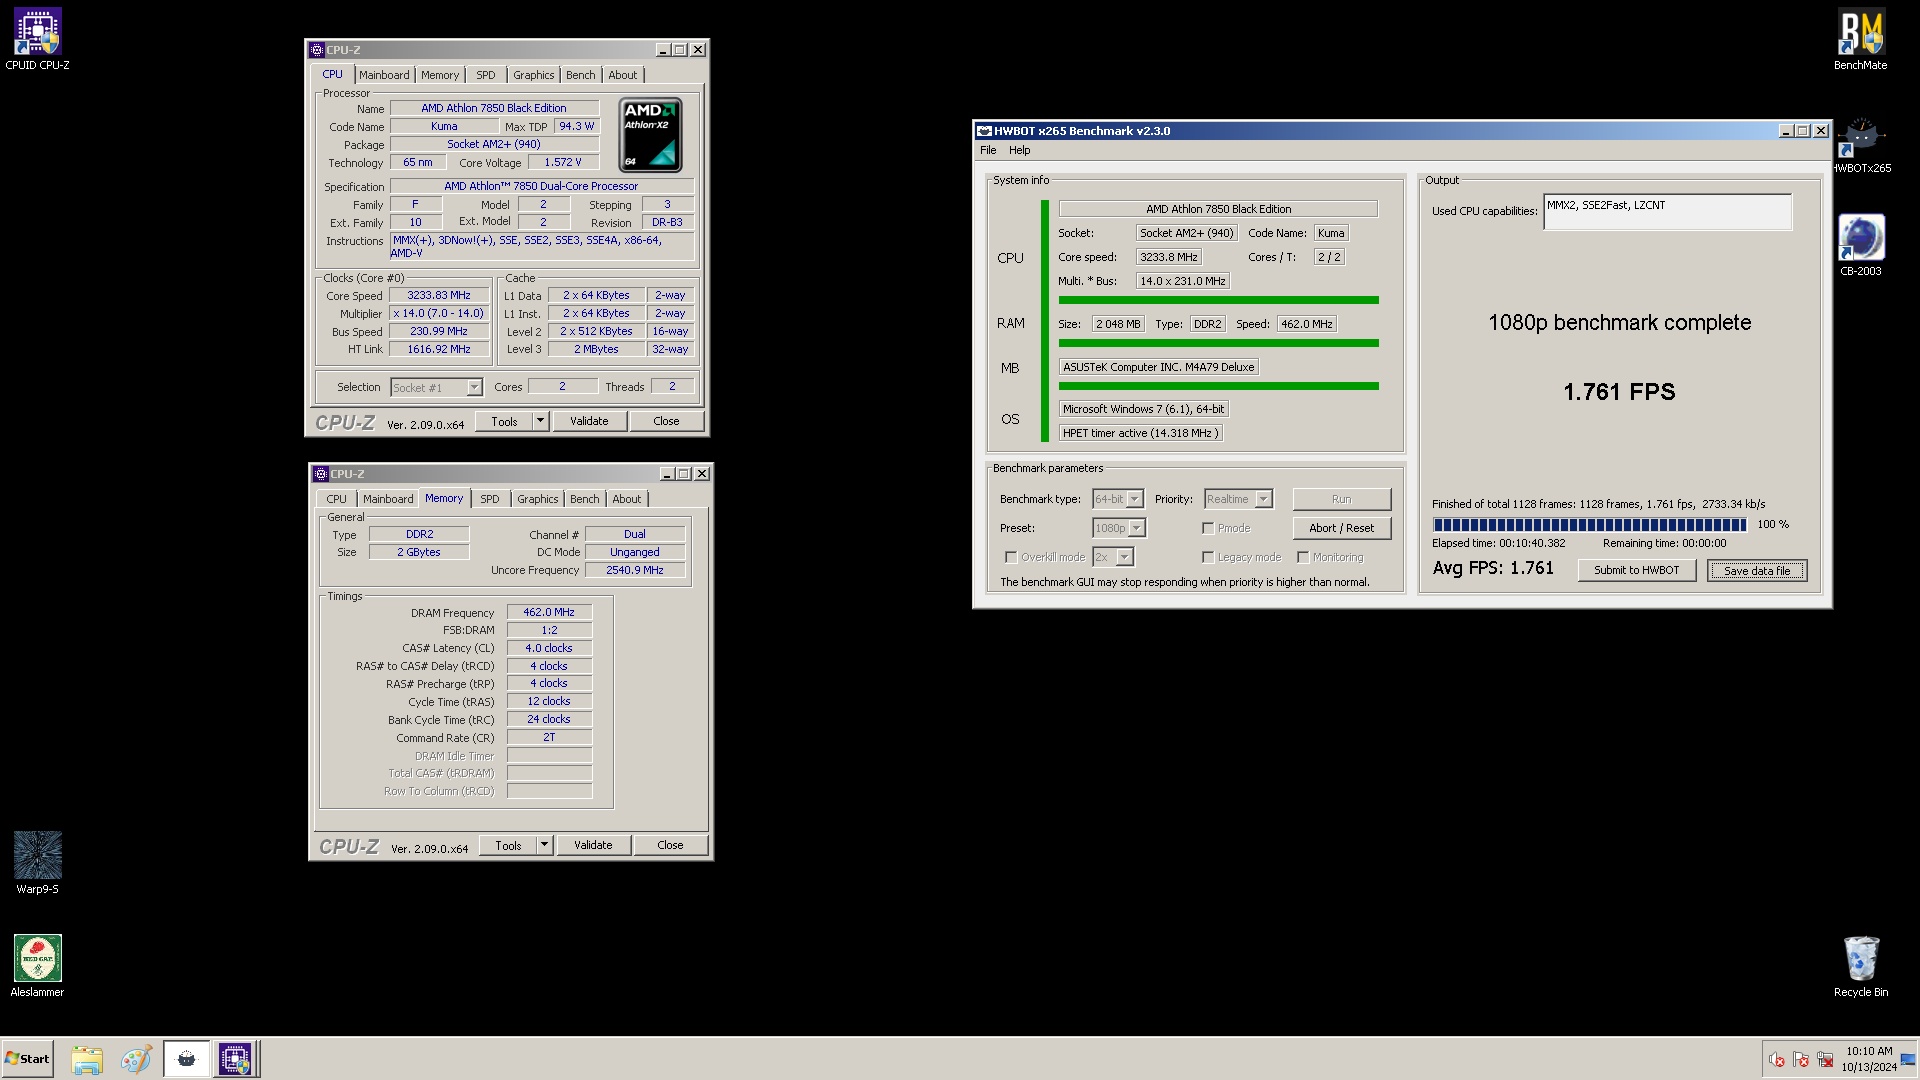Click Tools button in top CPU-Z
Viewport: 1920px width, 1080px height.
coord(505,422)
